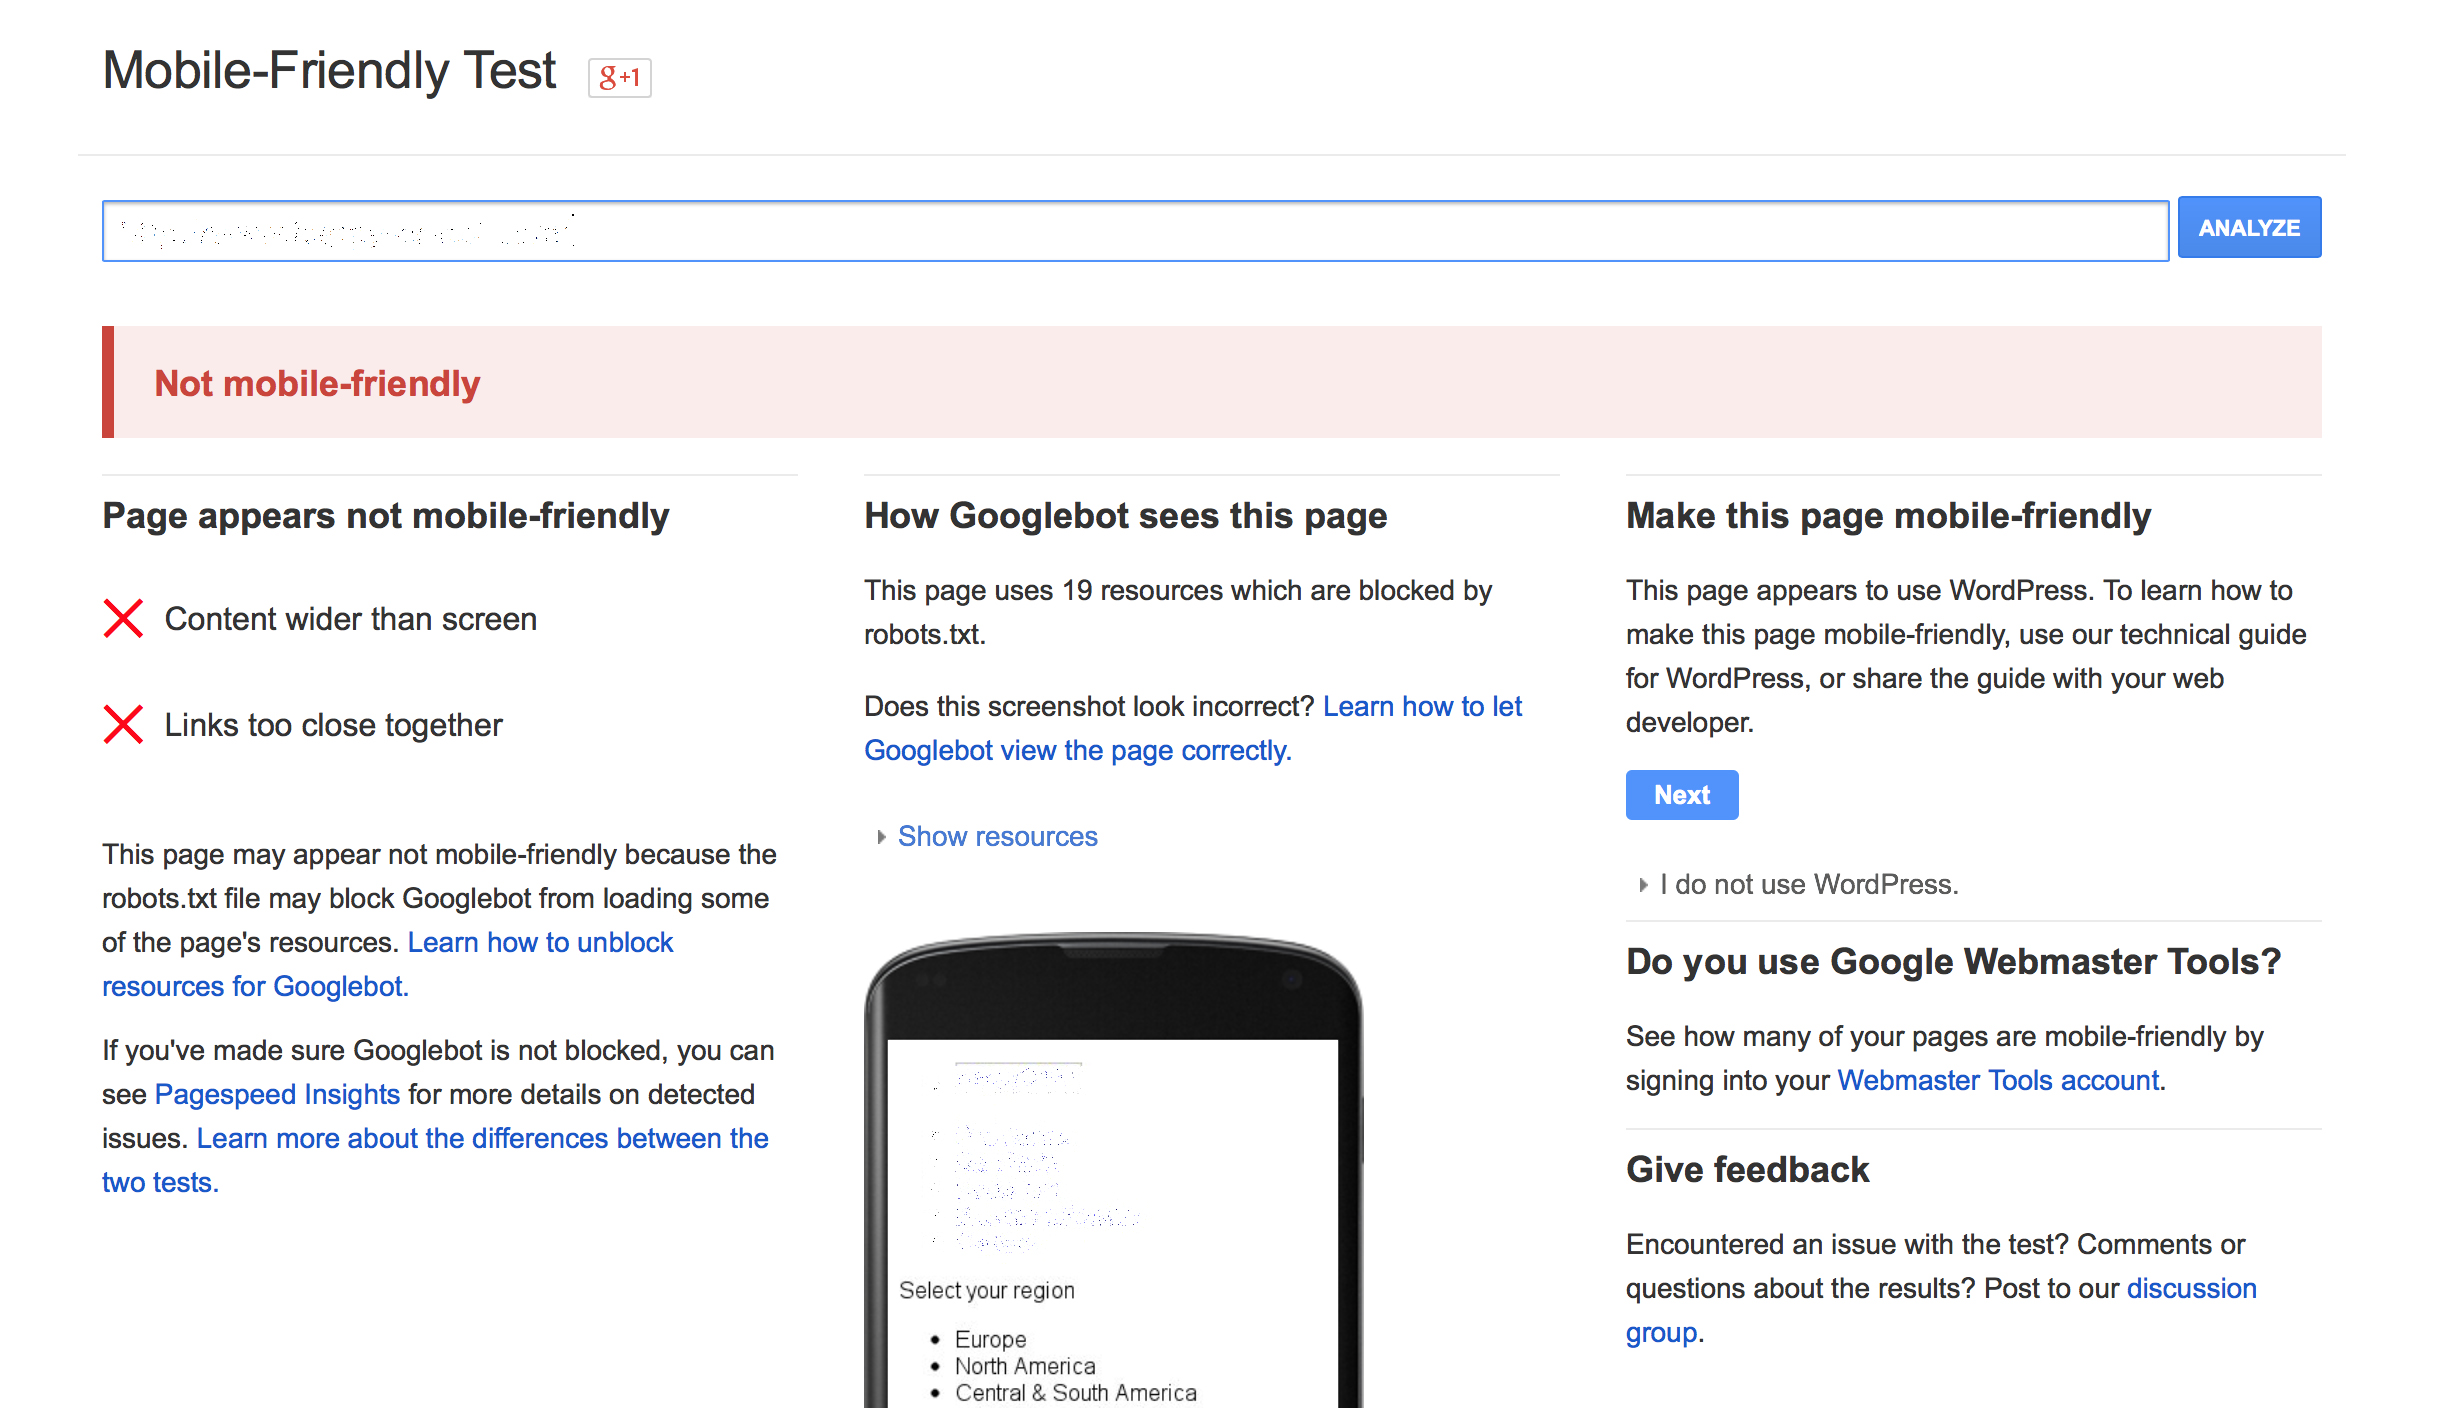Click Page appears not mobile-friendly heading
This screenshot has width=2462, height=1408.
pos(386,516)
